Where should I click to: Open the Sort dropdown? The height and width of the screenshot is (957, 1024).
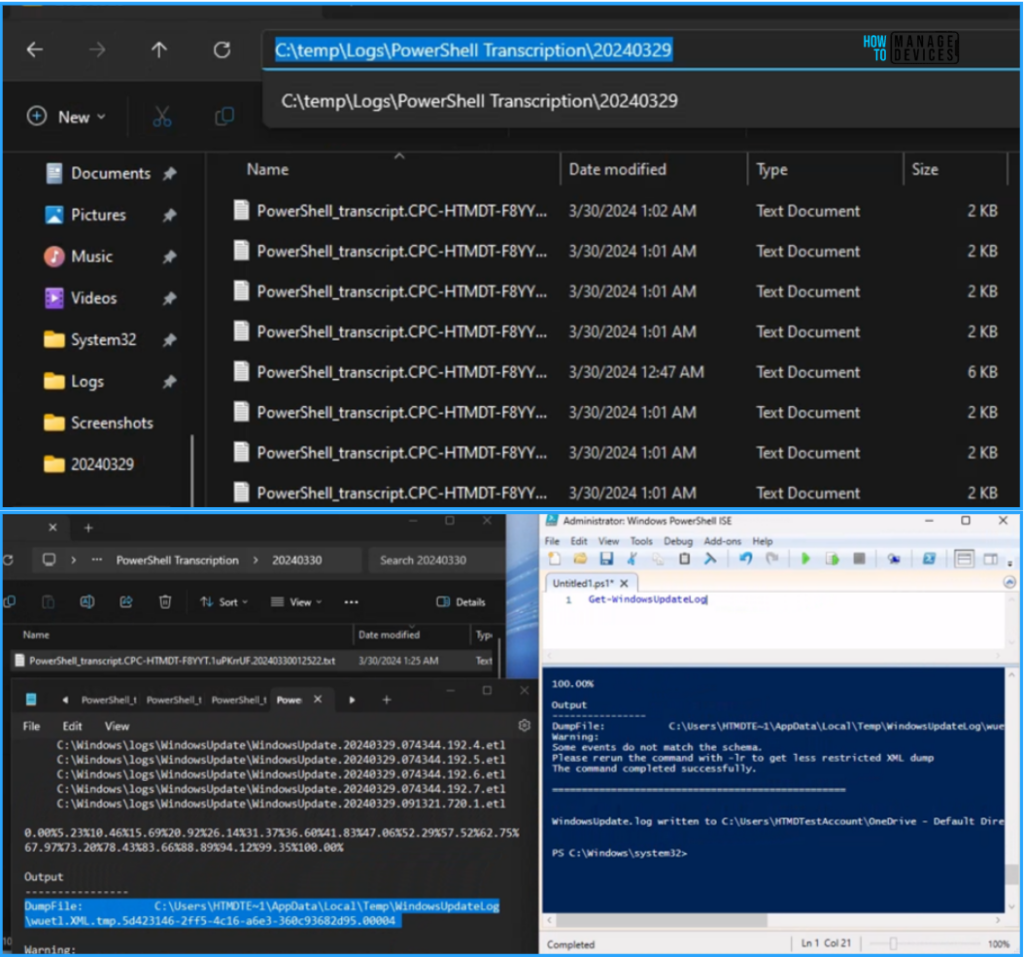[x=224, y=602]
